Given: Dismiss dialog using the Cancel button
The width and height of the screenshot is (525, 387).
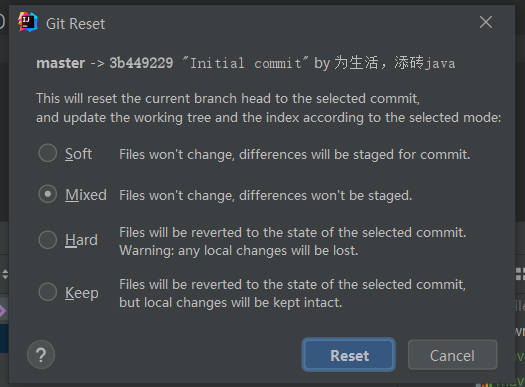Looking at the screenshot, I should click(x=452, y=355).
